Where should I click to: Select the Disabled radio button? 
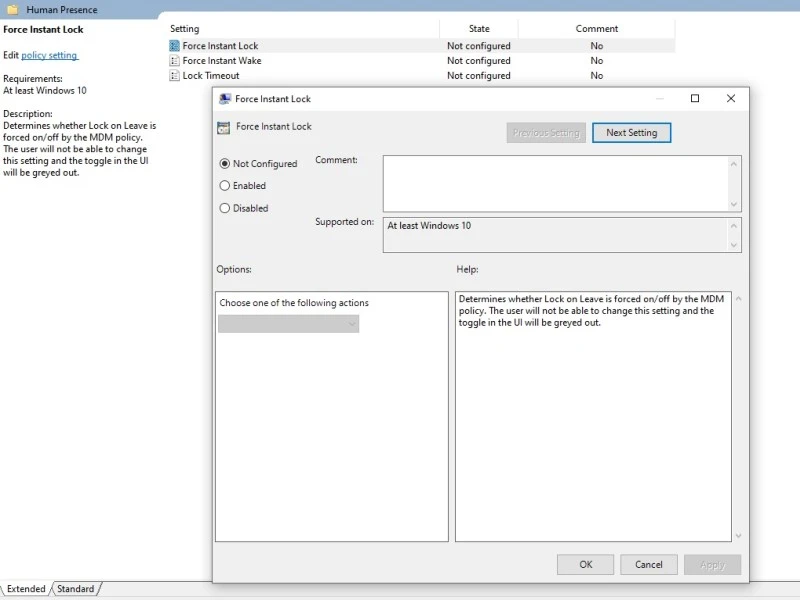coord(225,208)
